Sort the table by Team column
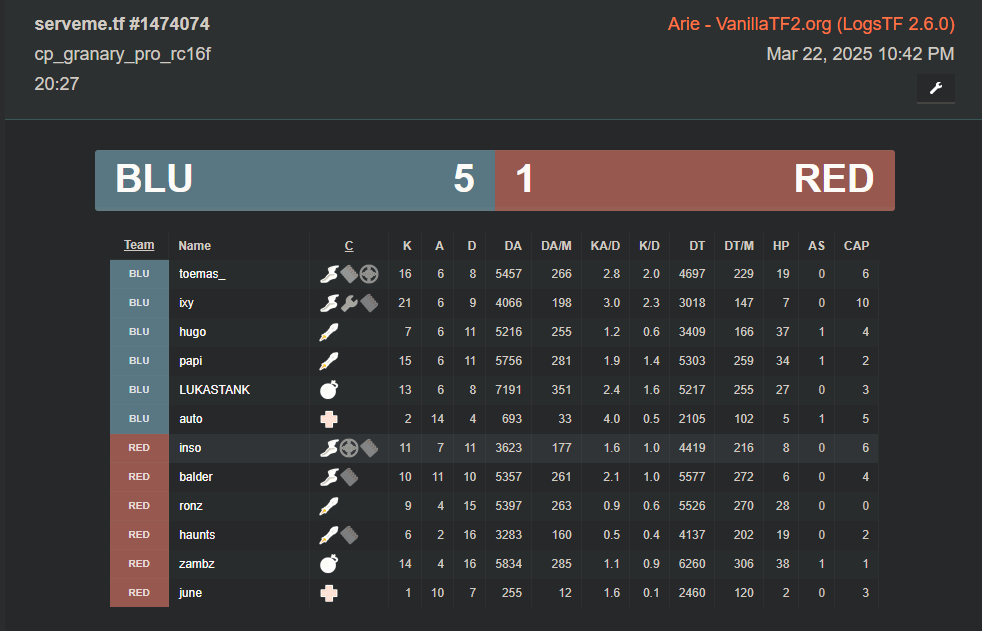The image size is (982, 631). [x=139, y=245]
